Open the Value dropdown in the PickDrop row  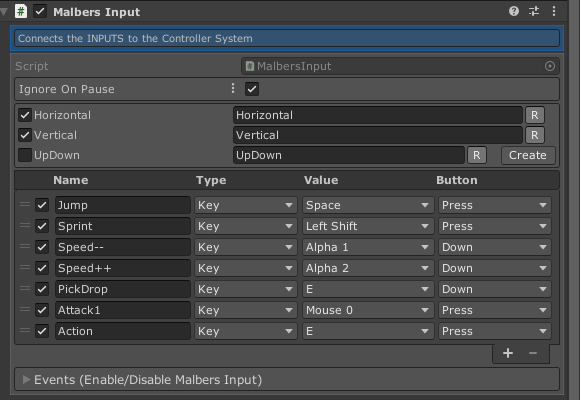[x=368, y=289]
